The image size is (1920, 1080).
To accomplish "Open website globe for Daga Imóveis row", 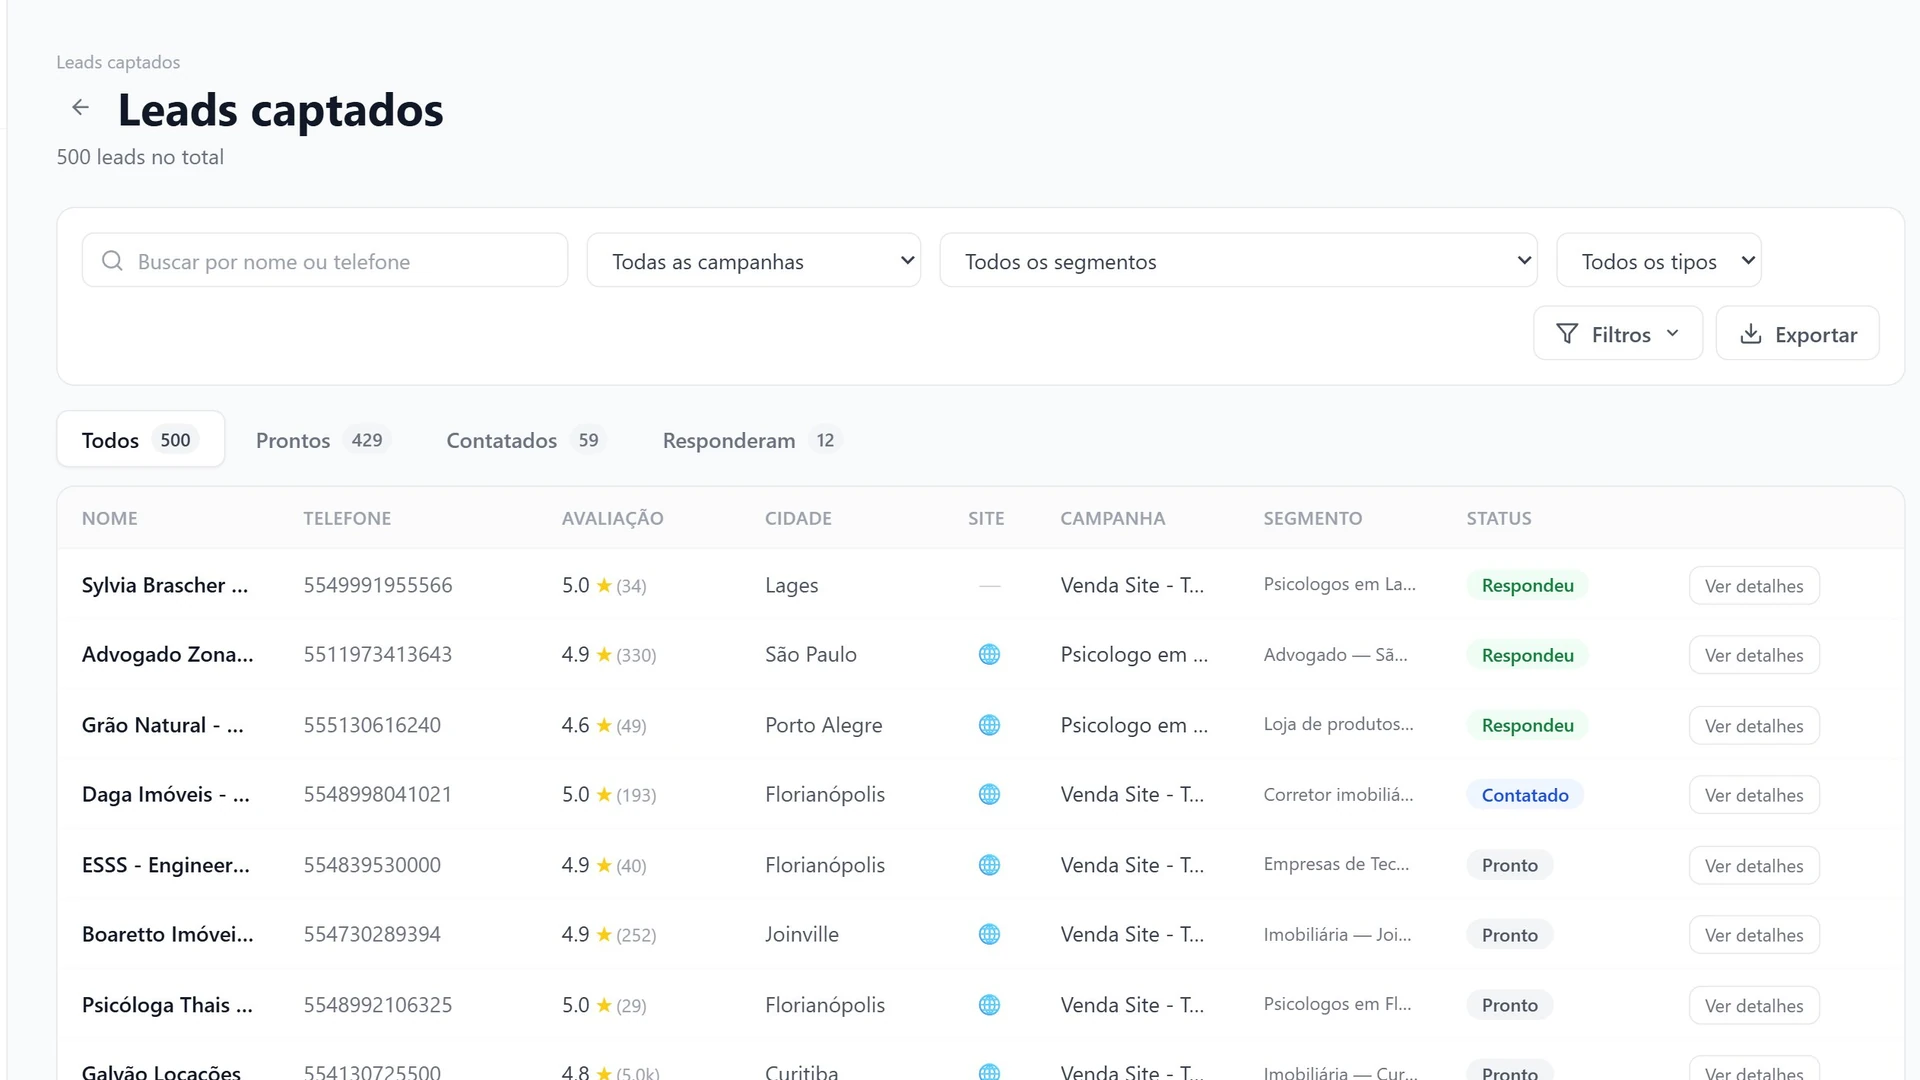I will click(989, 795).
